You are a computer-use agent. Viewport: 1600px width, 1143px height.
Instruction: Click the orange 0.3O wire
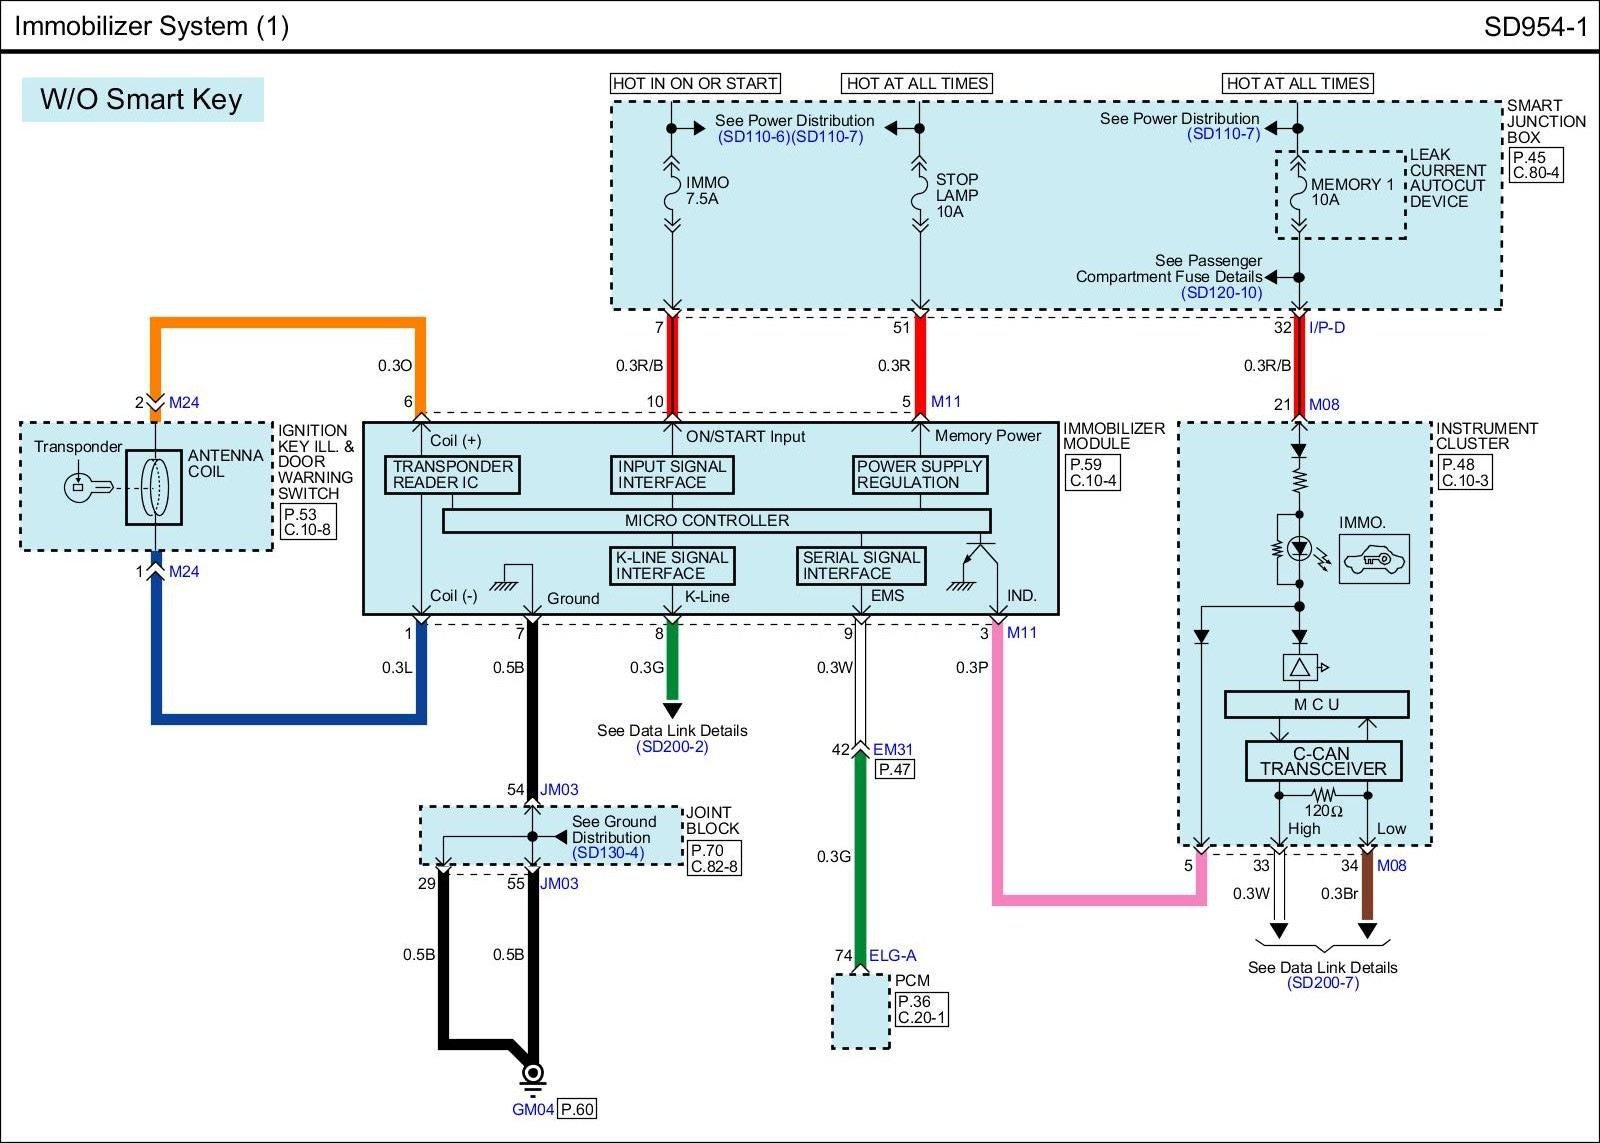tap(288, 323)
